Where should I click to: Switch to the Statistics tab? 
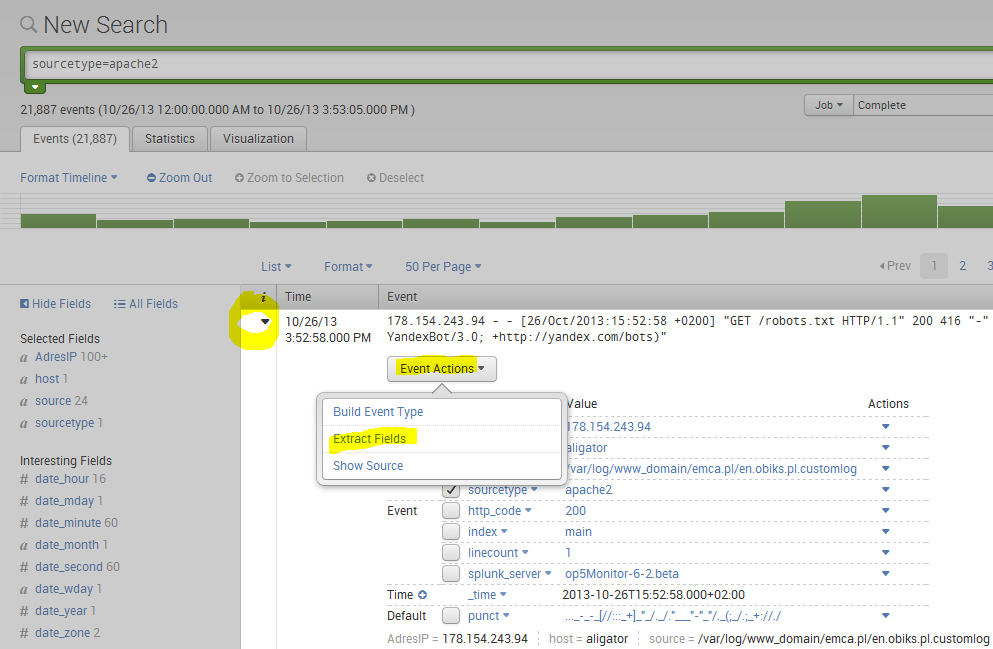tap(169, 139)
